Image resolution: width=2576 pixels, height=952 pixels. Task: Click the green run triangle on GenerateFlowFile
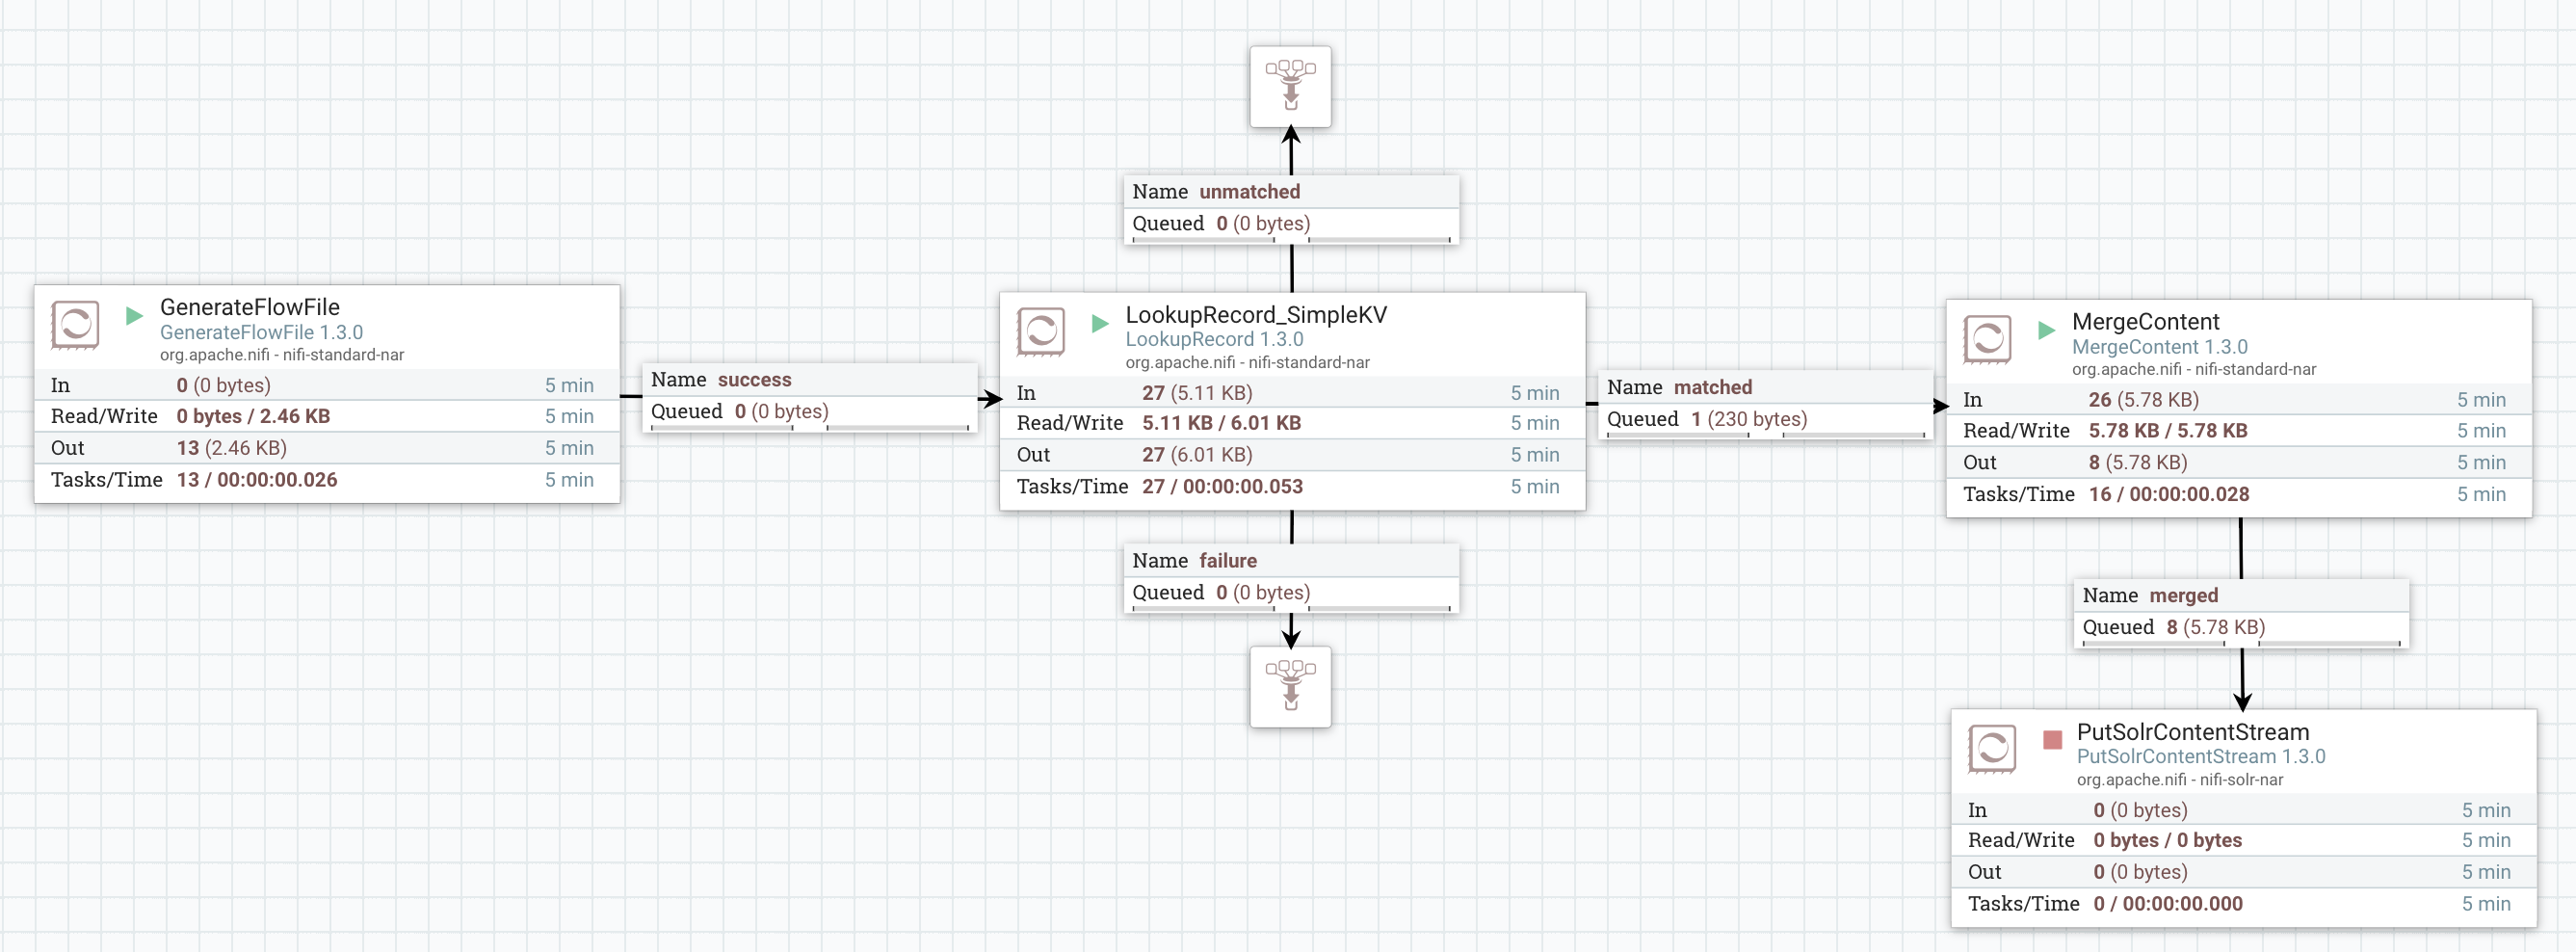[x=133, y=316]
